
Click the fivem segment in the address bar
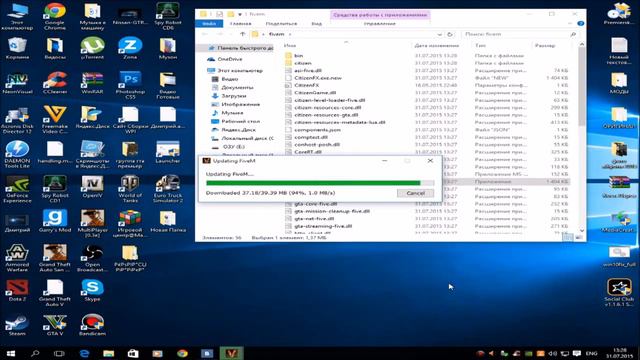(x=276, y=34)
